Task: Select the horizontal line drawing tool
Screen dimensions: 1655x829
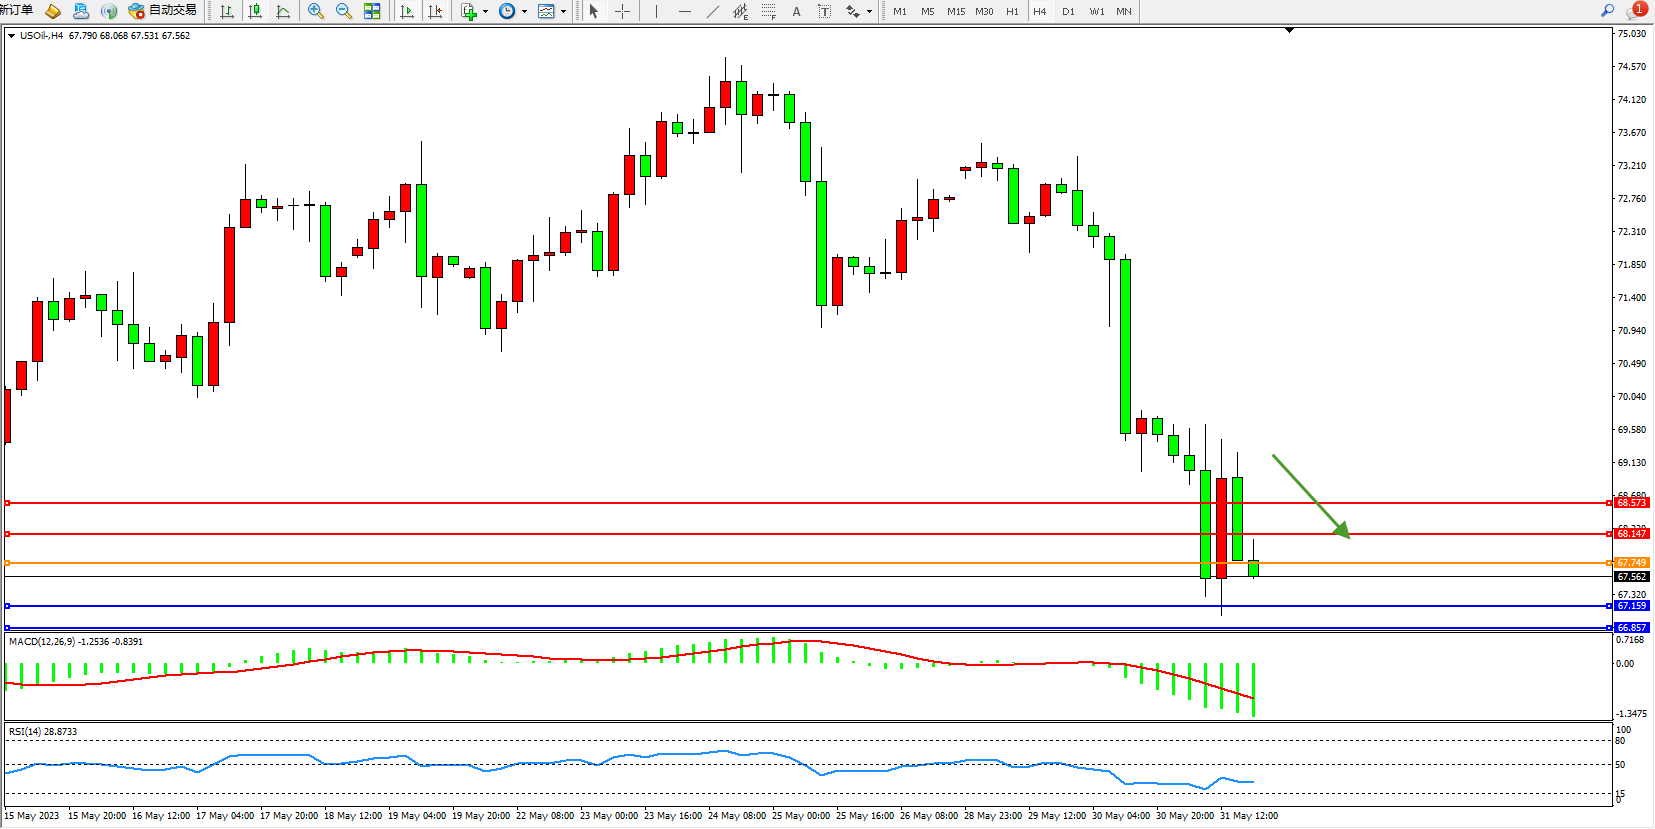Action: tap(684, 11)
